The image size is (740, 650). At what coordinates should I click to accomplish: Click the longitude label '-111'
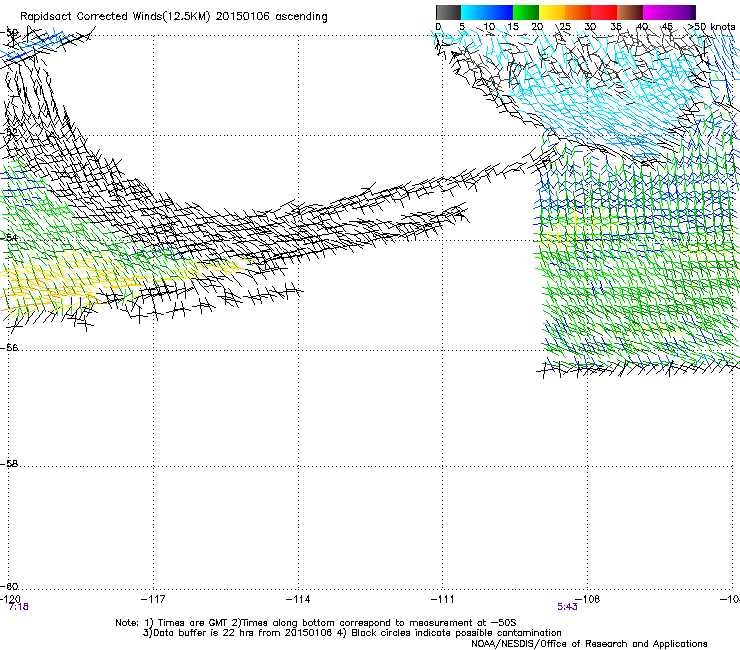tap(443, 599)
